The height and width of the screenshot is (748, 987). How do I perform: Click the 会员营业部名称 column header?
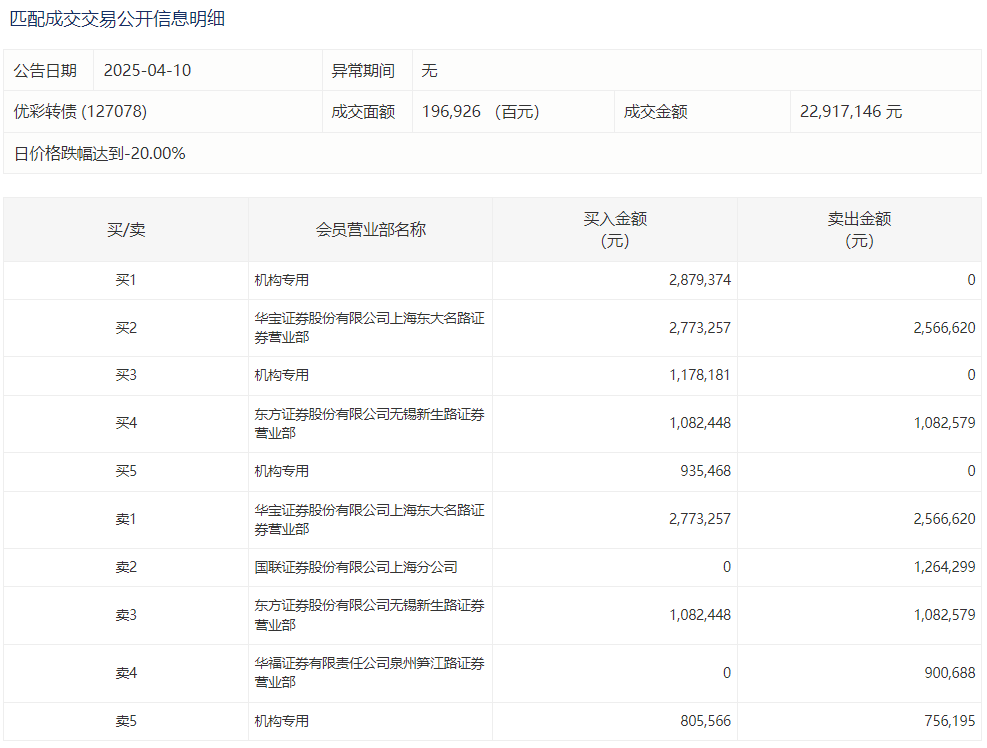tap(370, 230)
